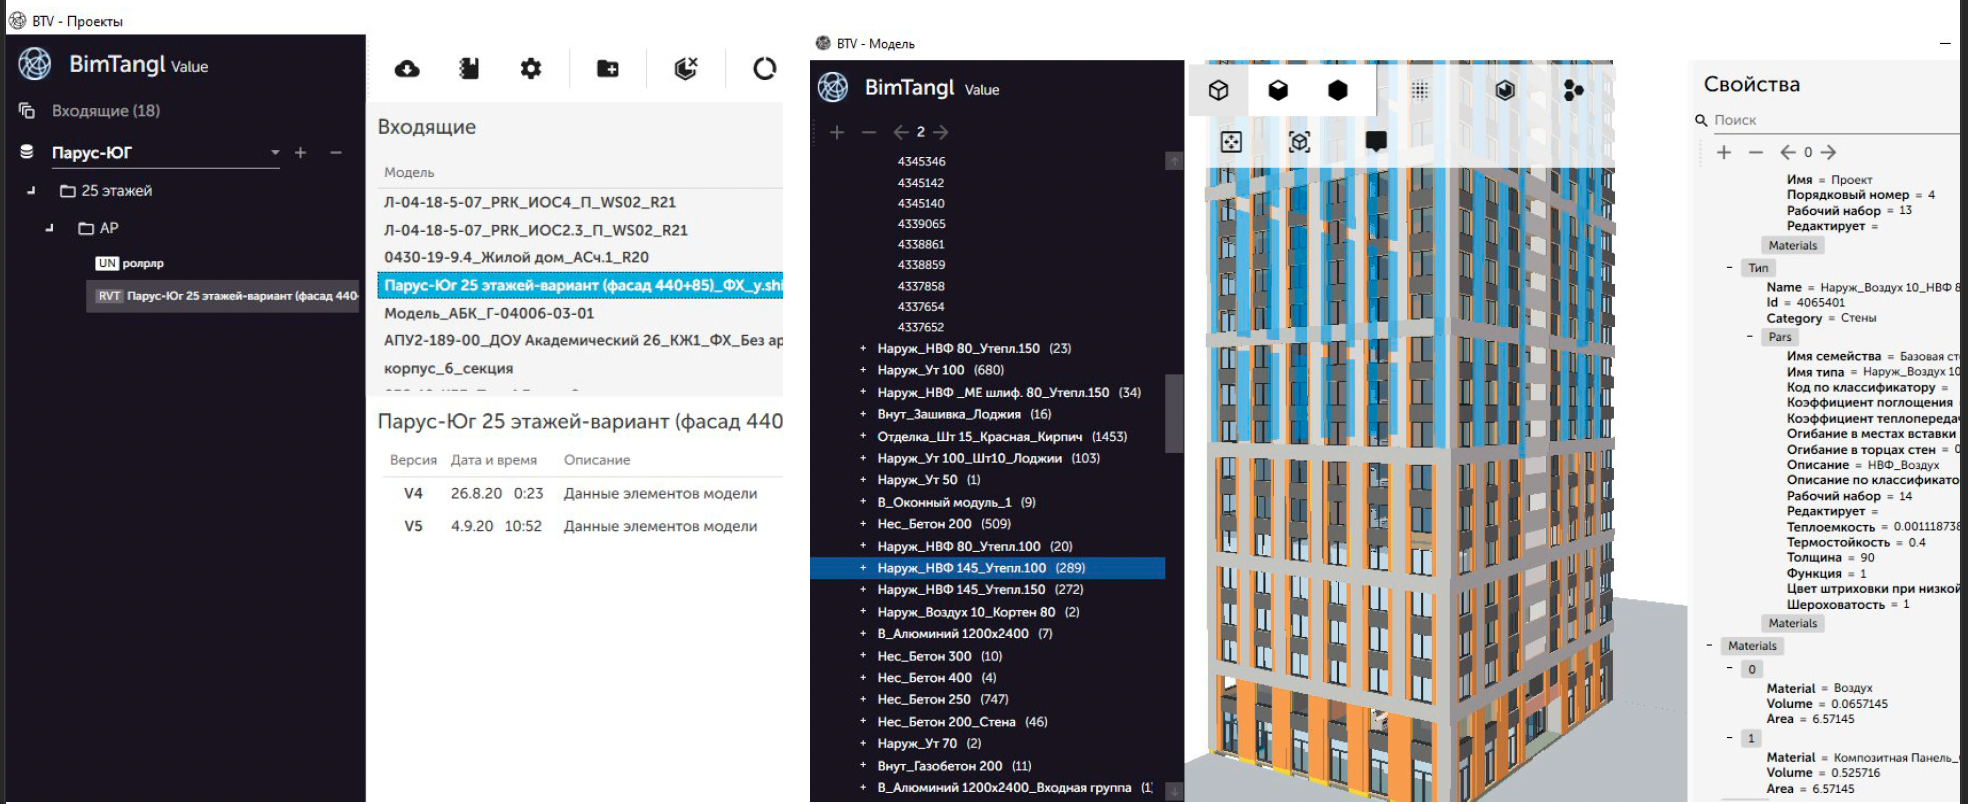Click model tree scrollbar down arrow
1968x804 pixels.
[x=1174, y=791]
